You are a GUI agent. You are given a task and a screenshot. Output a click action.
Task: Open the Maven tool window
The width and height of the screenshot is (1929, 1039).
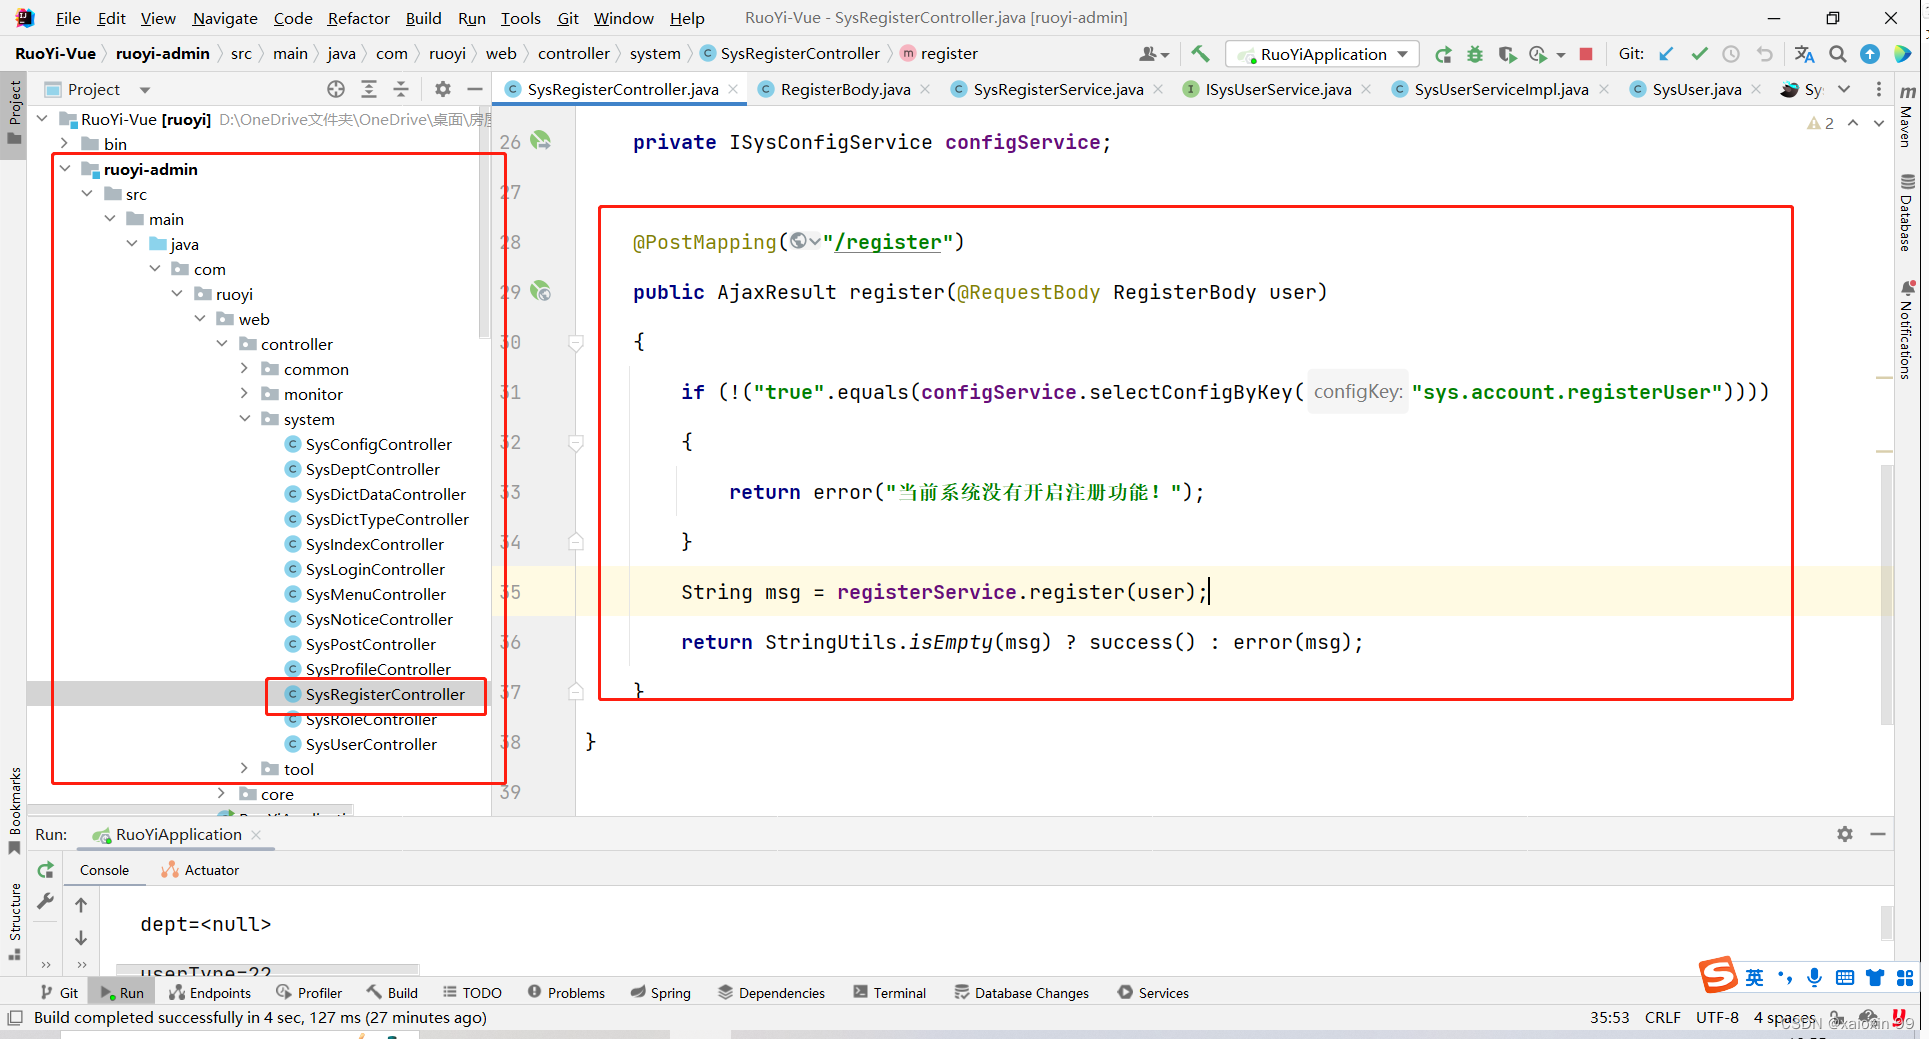(x=1907, y=117)
